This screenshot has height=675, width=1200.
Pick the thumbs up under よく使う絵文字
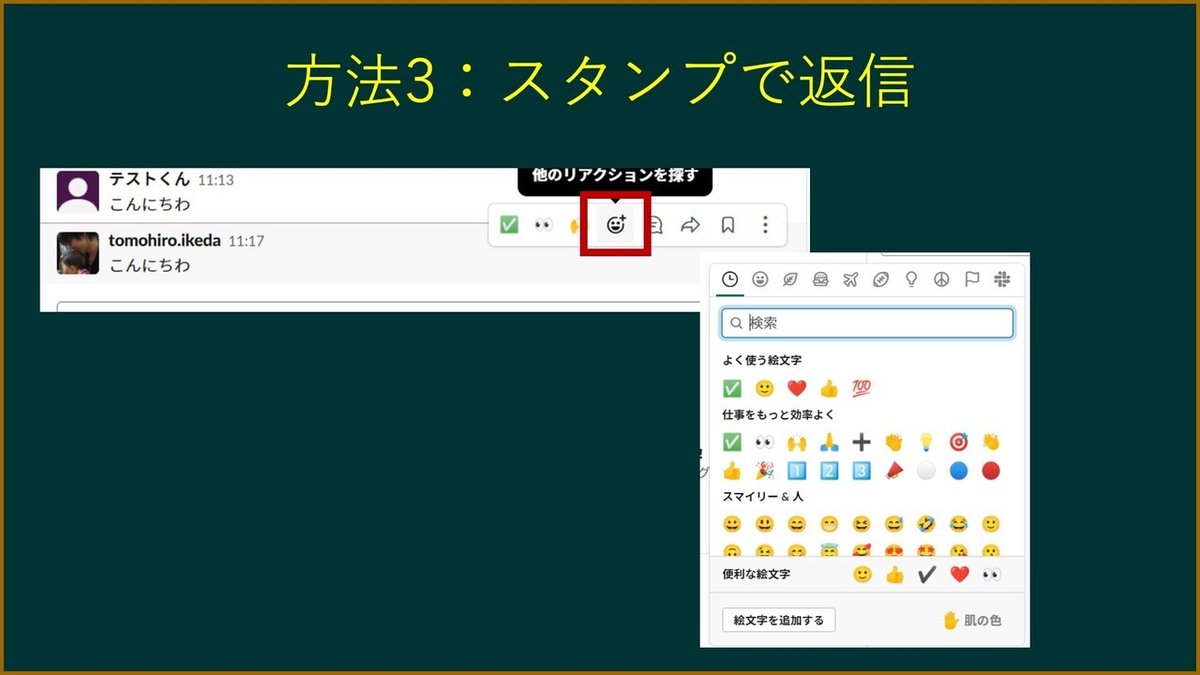point(828,388)
